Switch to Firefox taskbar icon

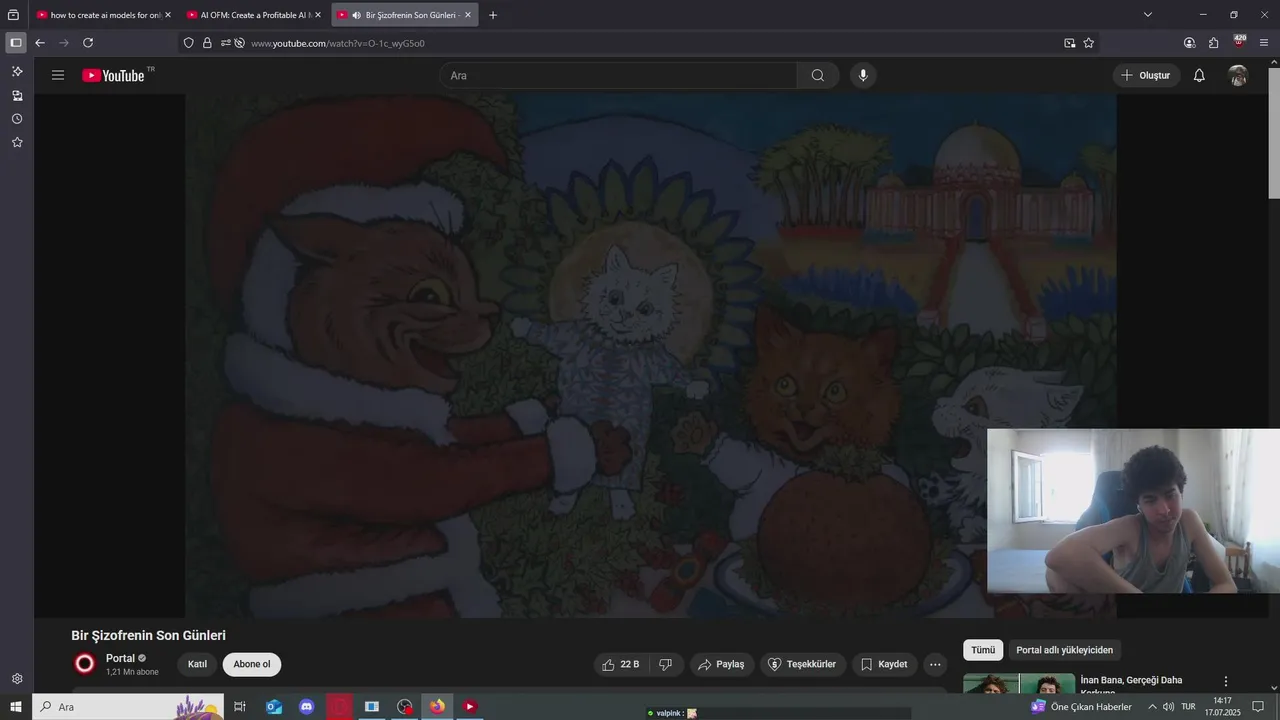(x=437, y=707)
